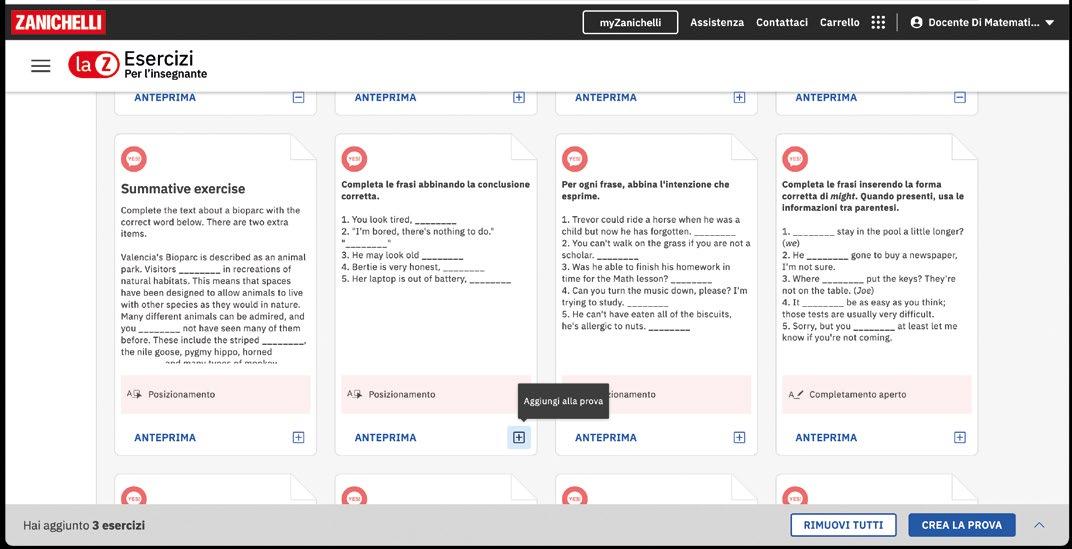
Task: Preview 'forma corretta di might' card
Action: tap(827, 438)
